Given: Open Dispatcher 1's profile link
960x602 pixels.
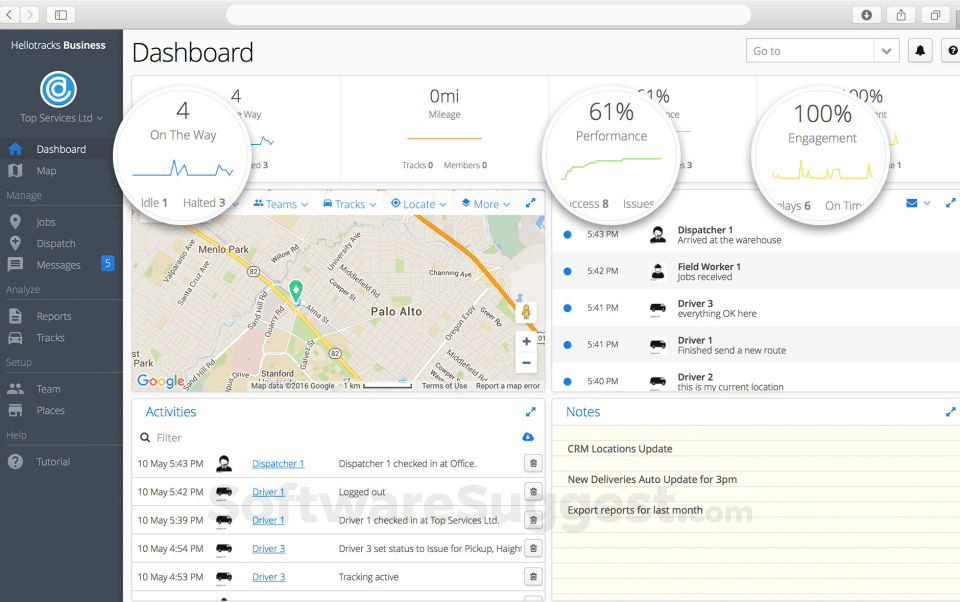Looking at the screenshot, I should click(x=279, y=463).
